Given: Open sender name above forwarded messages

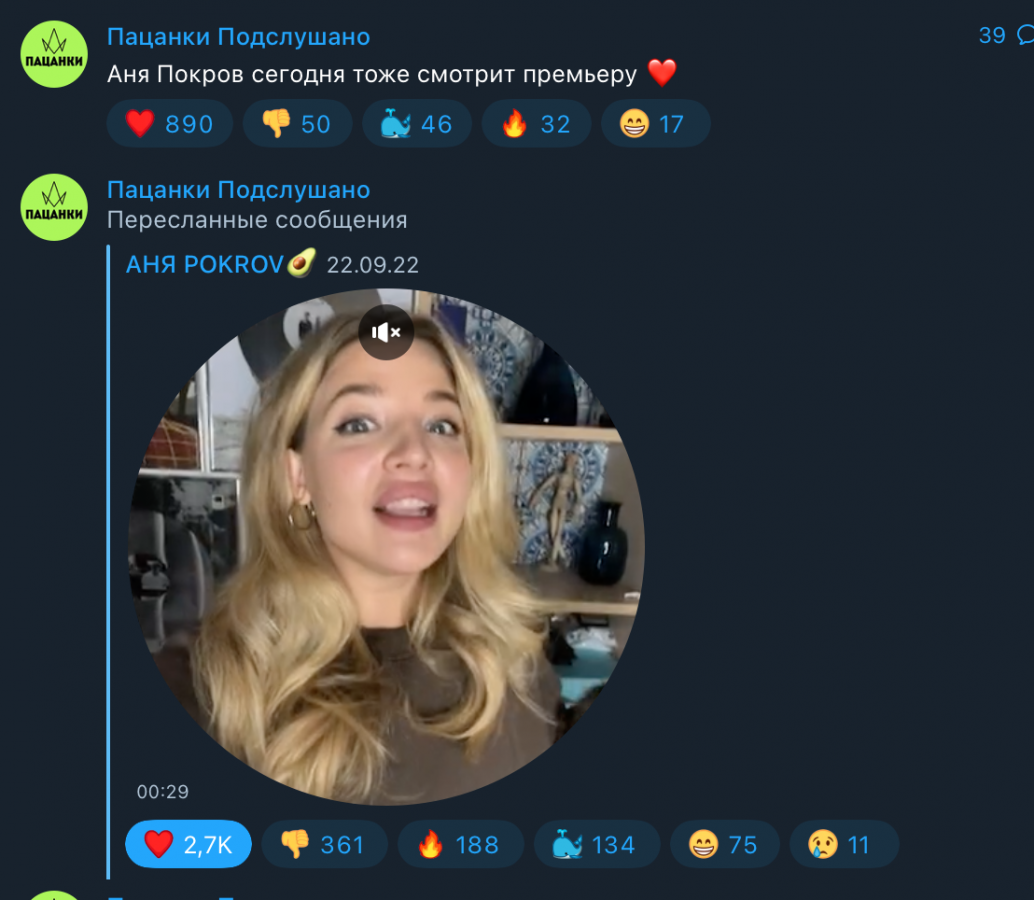Looking at the screenshot, I should [x=238, y=190].
